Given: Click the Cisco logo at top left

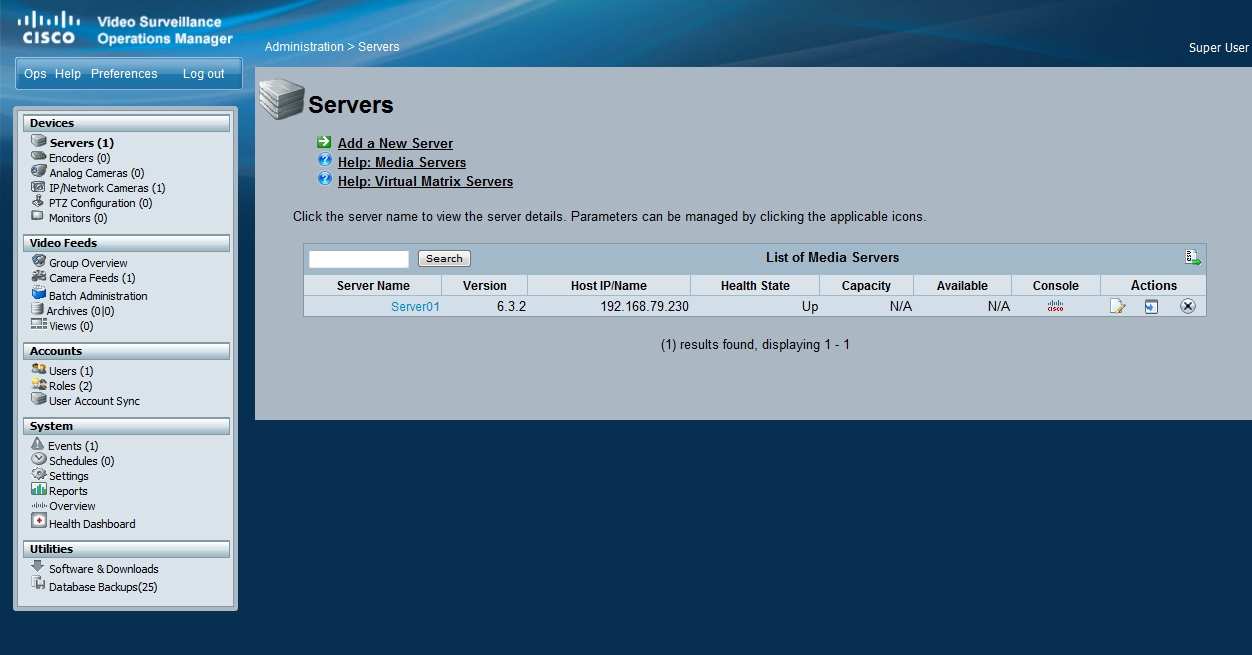Looking at the screenshot, I should pyautogui.click(x=50, y=27).
